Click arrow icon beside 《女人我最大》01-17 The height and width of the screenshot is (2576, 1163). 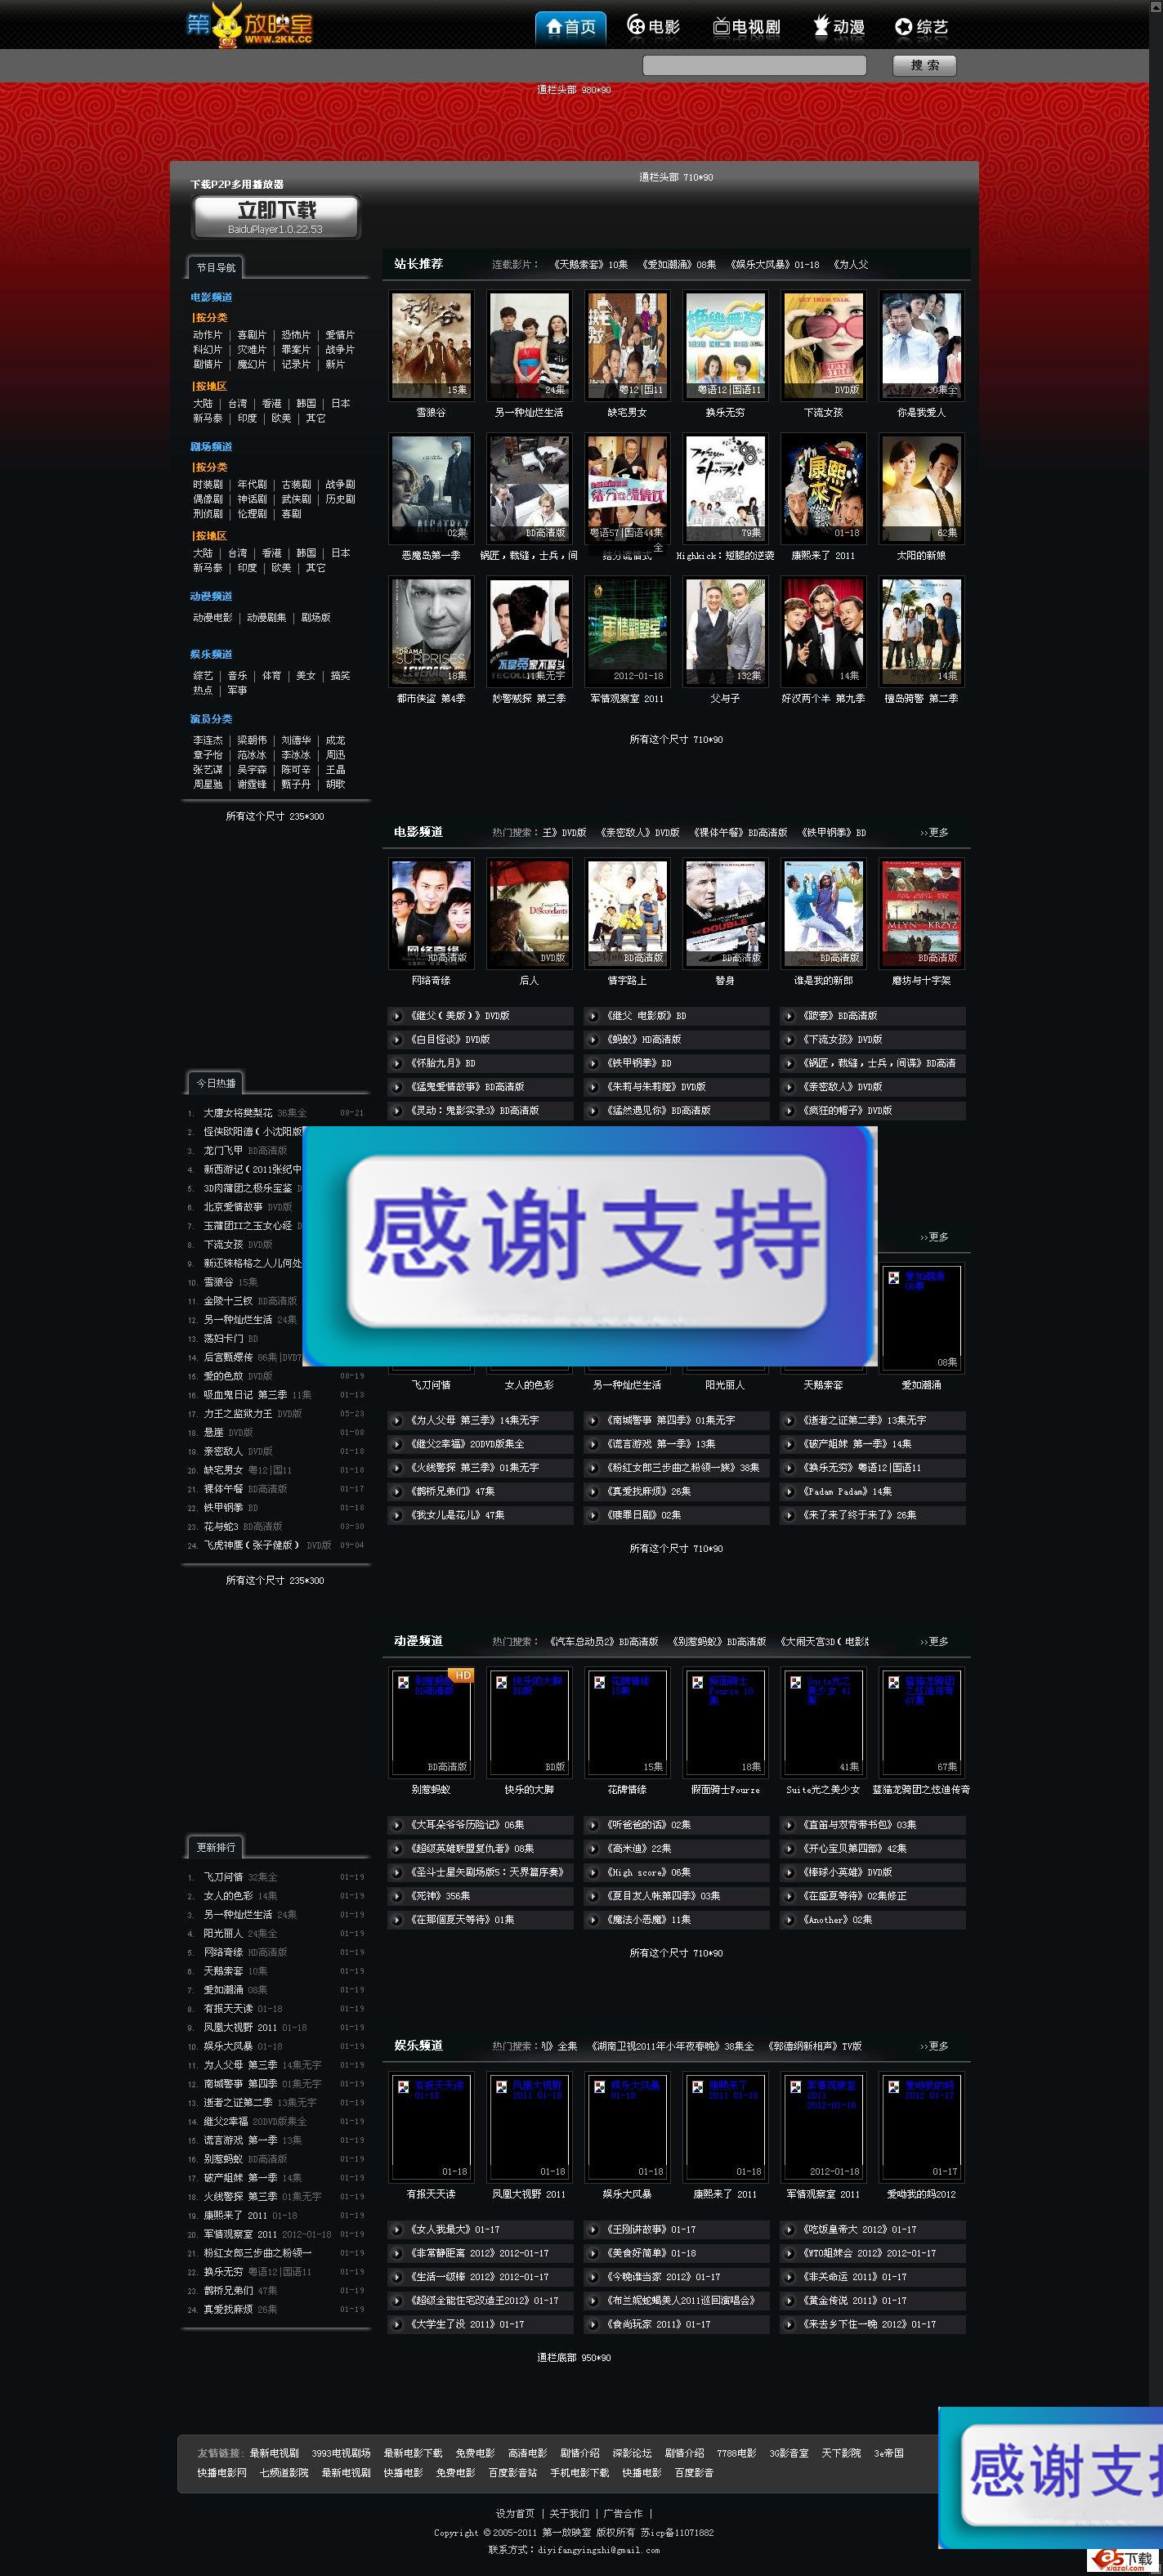click(397, 2230)
